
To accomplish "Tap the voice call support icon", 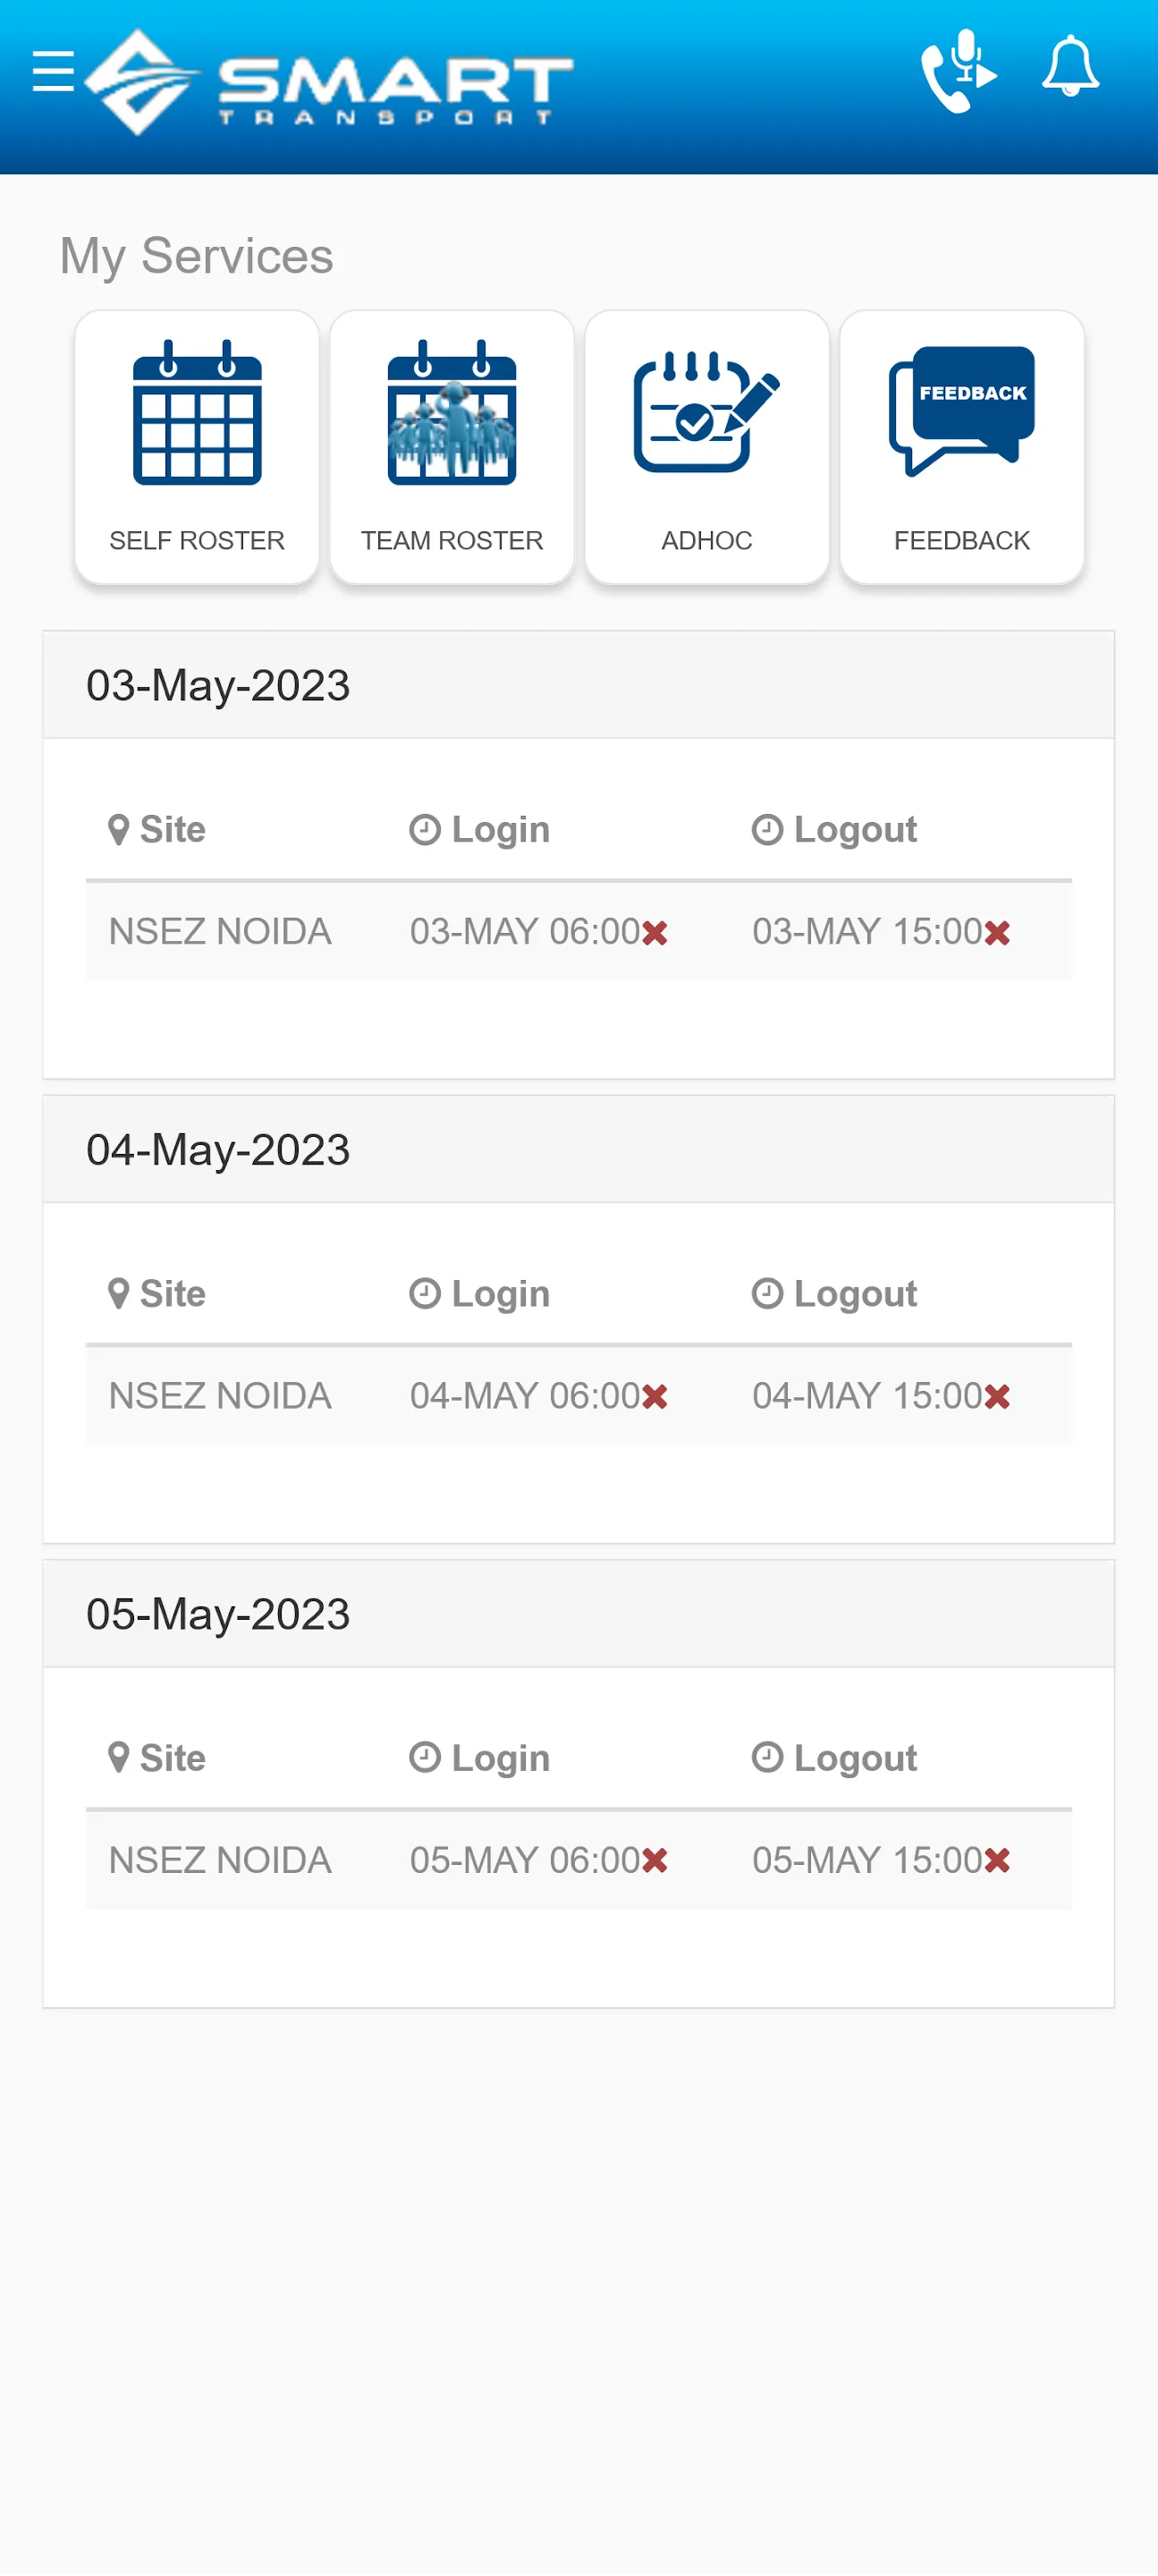I will click(x=958, y=72).
